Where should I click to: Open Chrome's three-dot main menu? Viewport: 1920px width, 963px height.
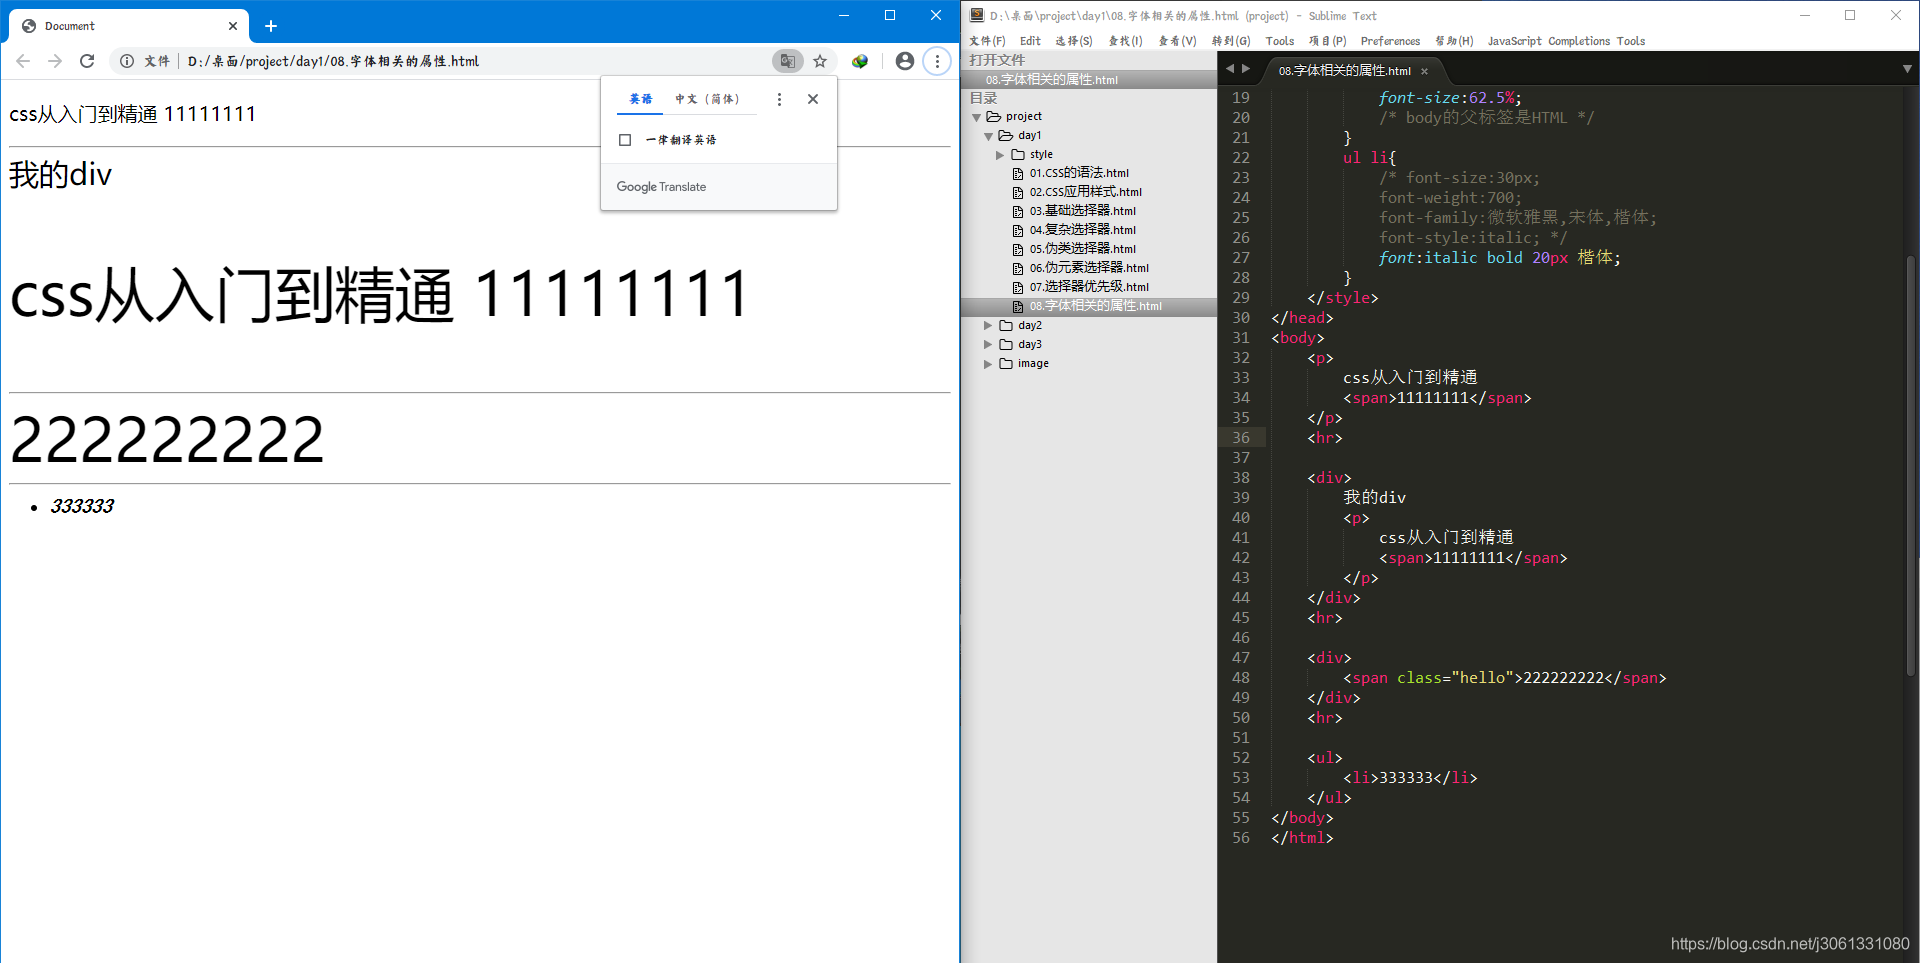[x=937, y=61]
